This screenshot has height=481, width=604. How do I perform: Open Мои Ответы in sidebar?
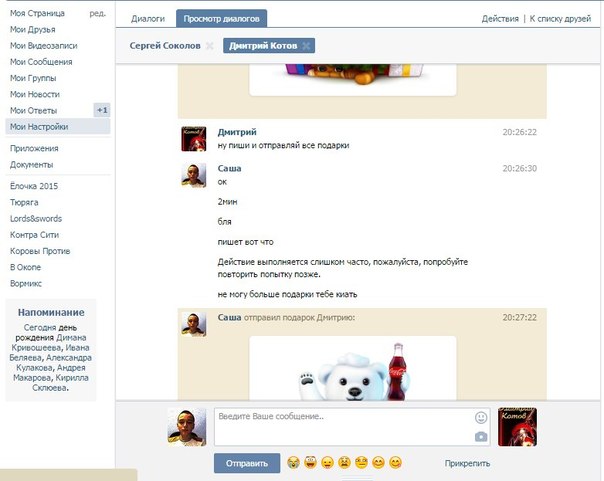point(34,111)
